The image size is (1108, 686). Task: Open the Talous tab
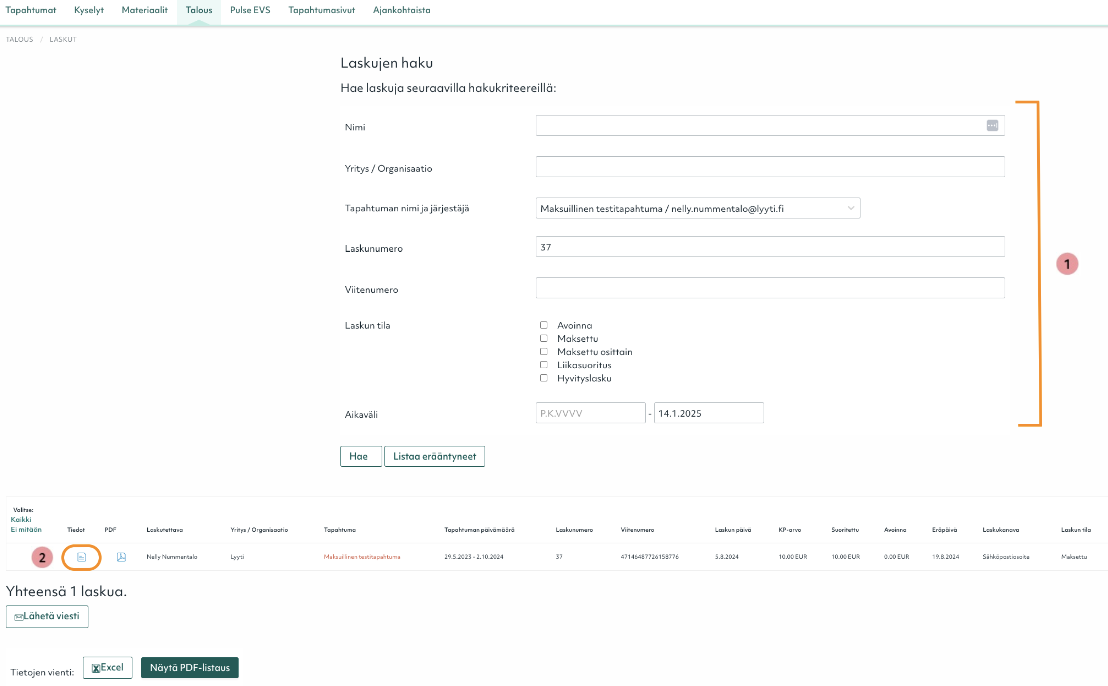point(199,10)
